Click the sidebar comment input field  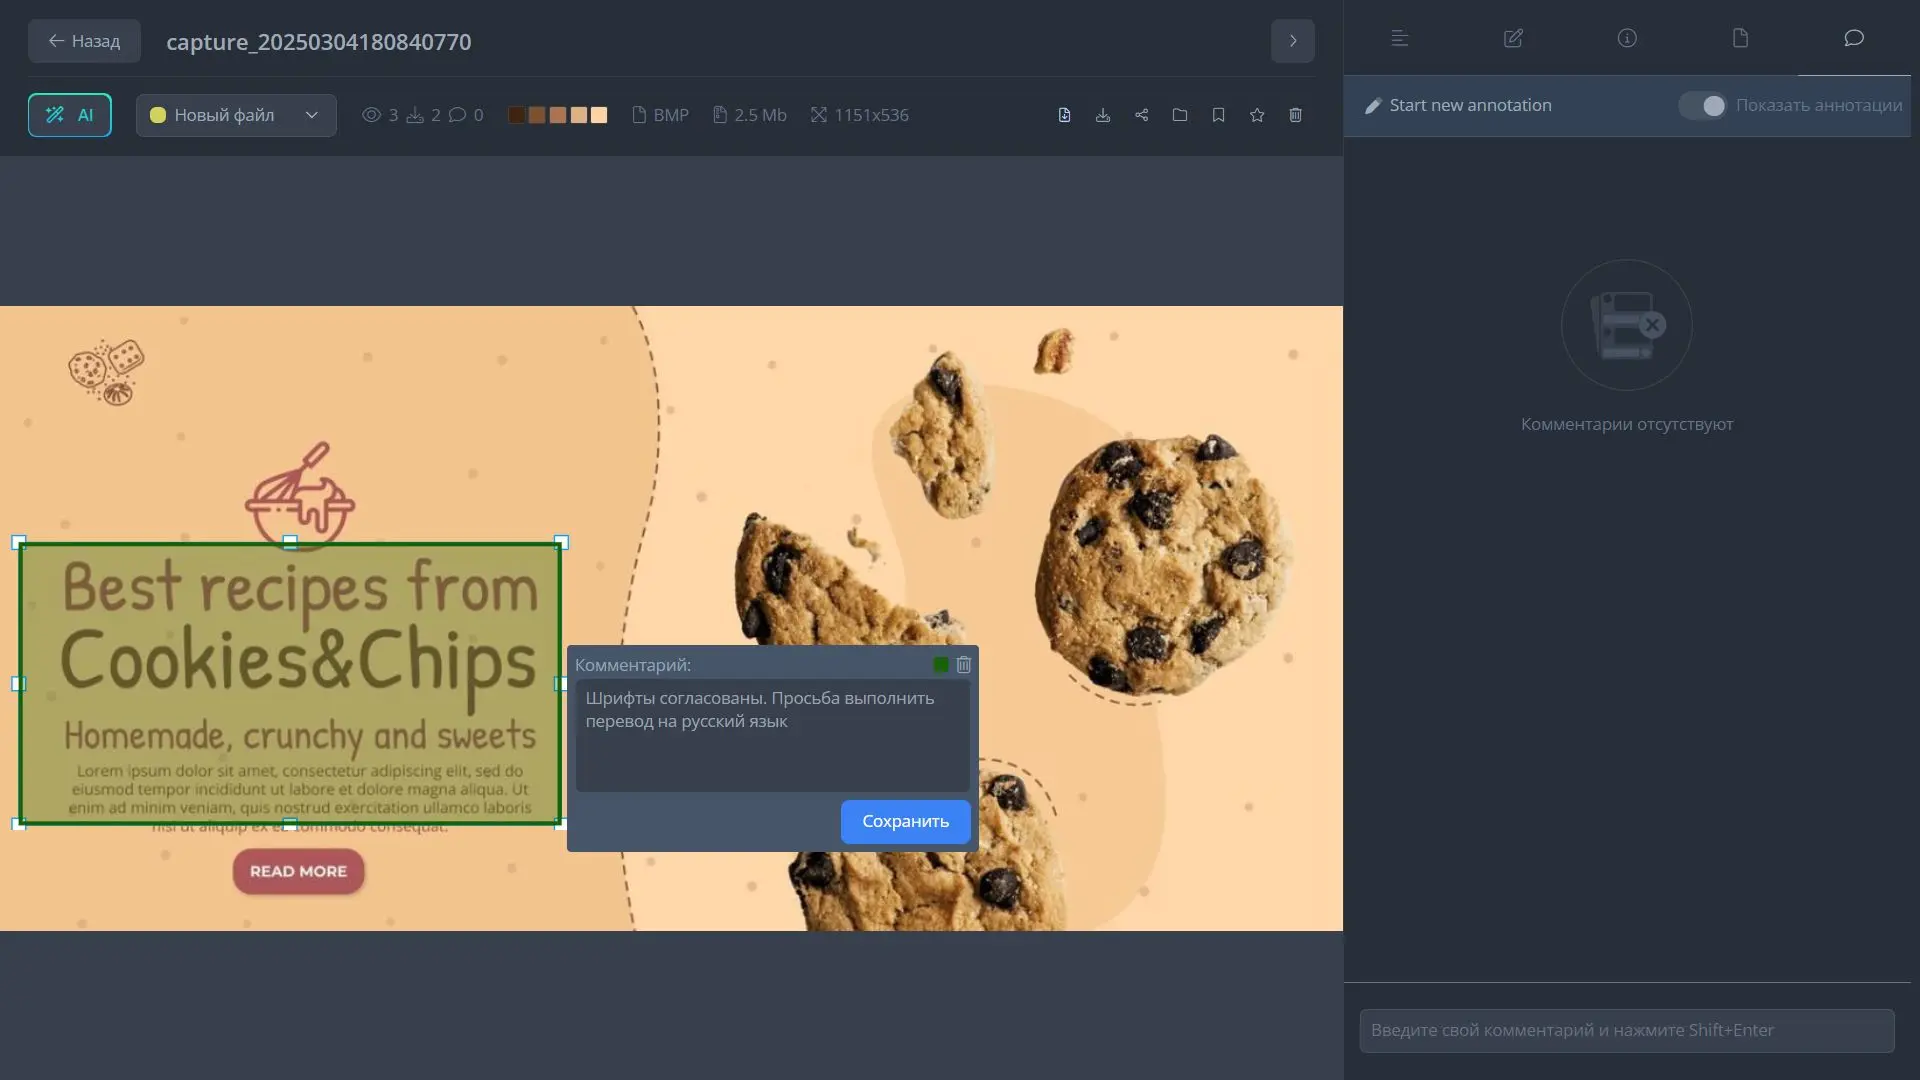click(x=1626, y=1030)
